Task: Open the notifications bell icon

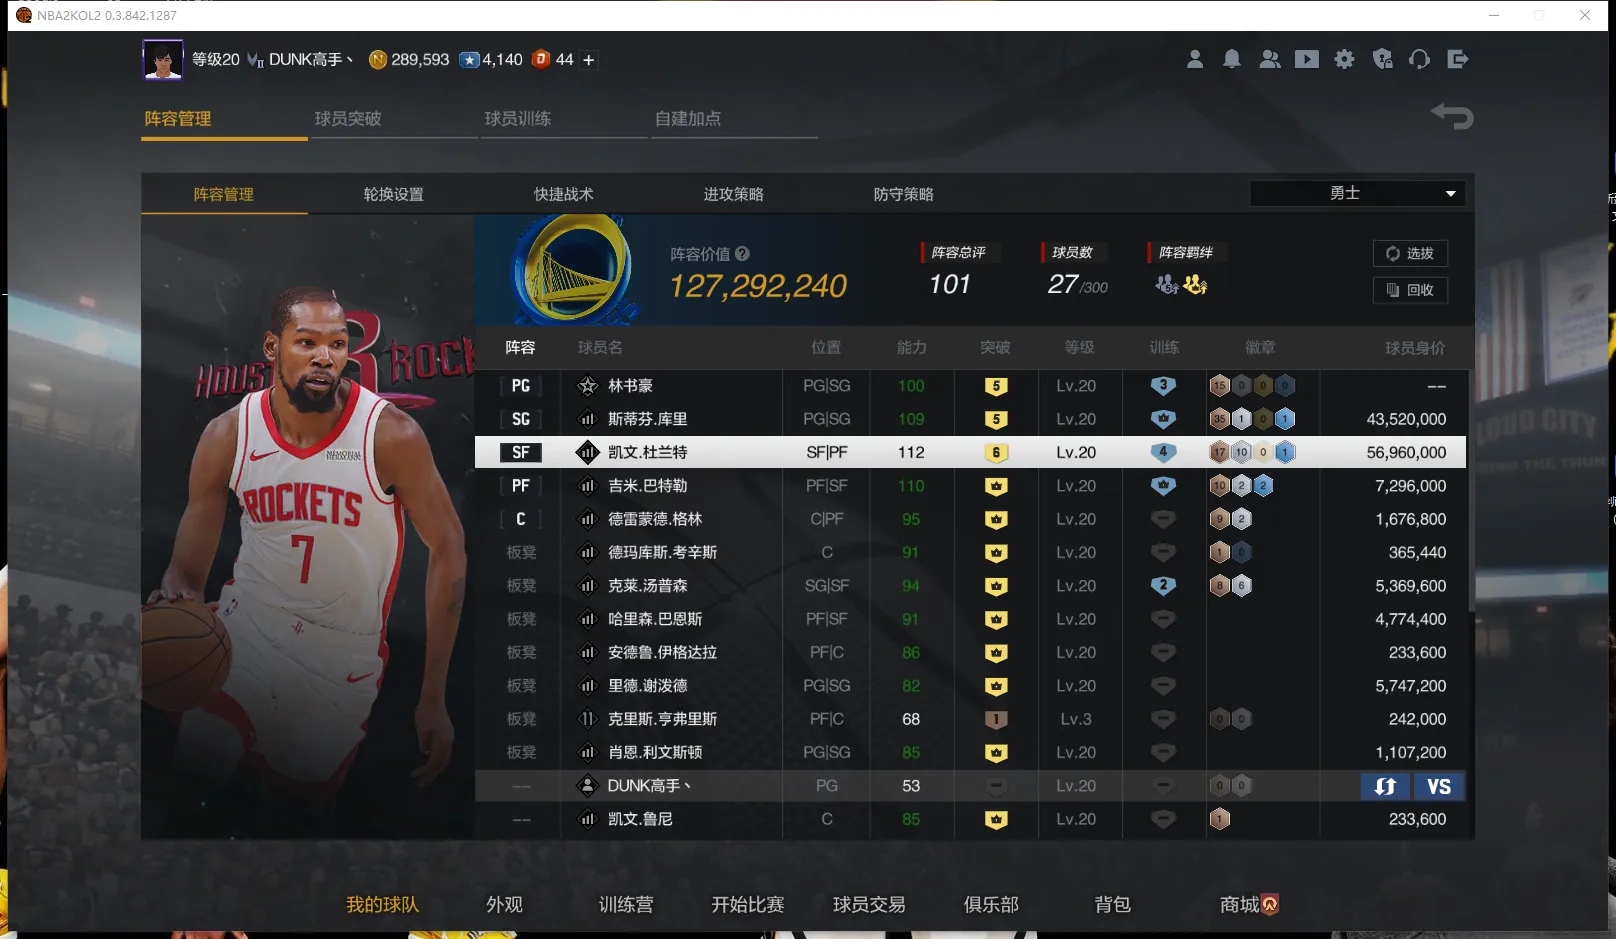Action: point(1232,60)
